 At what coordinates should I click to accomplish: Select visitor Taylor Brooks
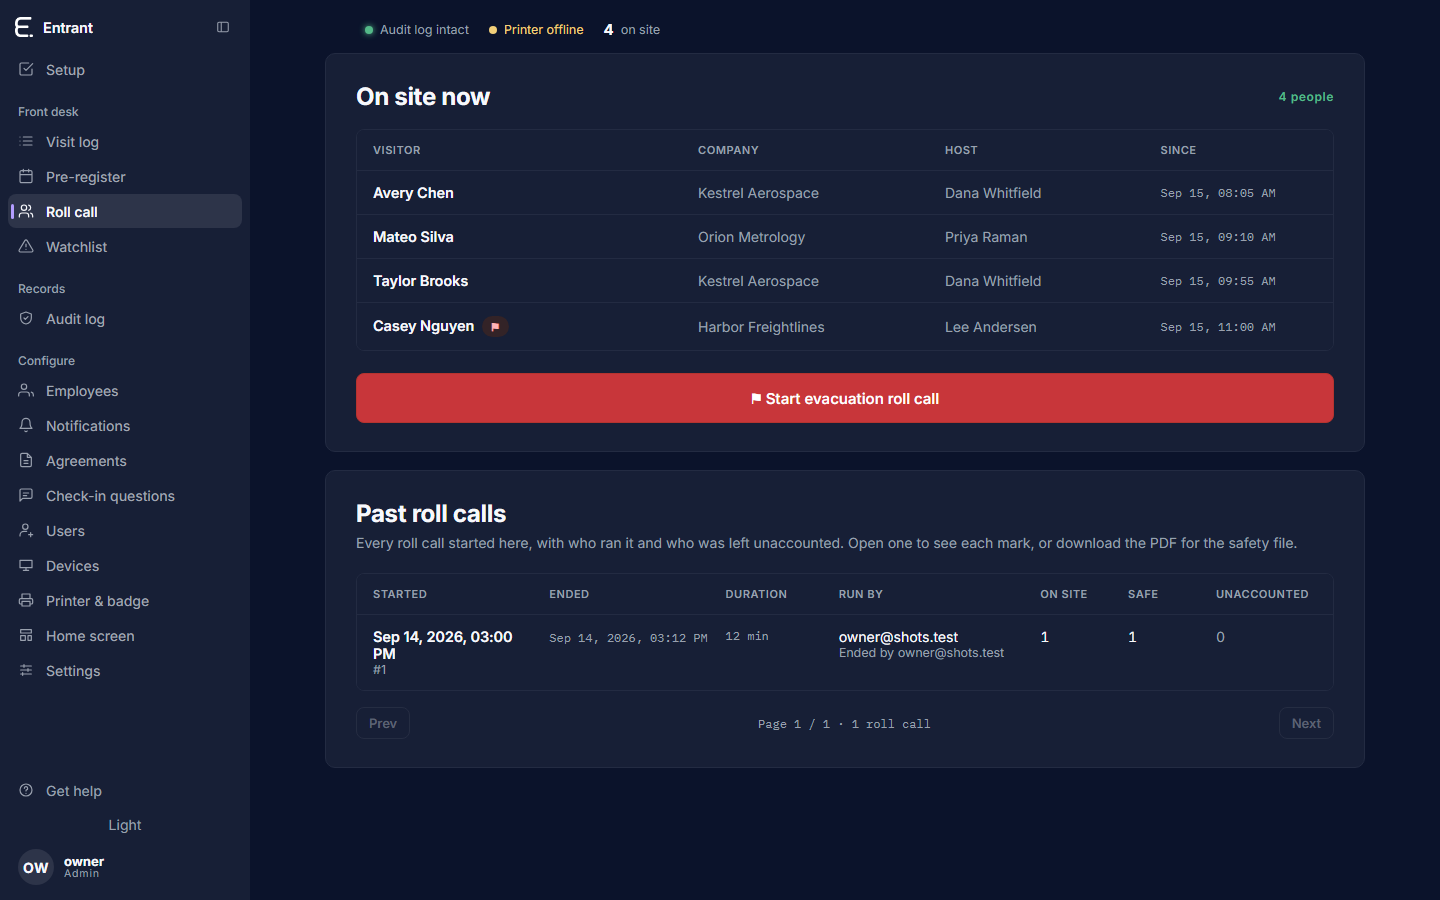pyautogui.click(x=420, y=281)
